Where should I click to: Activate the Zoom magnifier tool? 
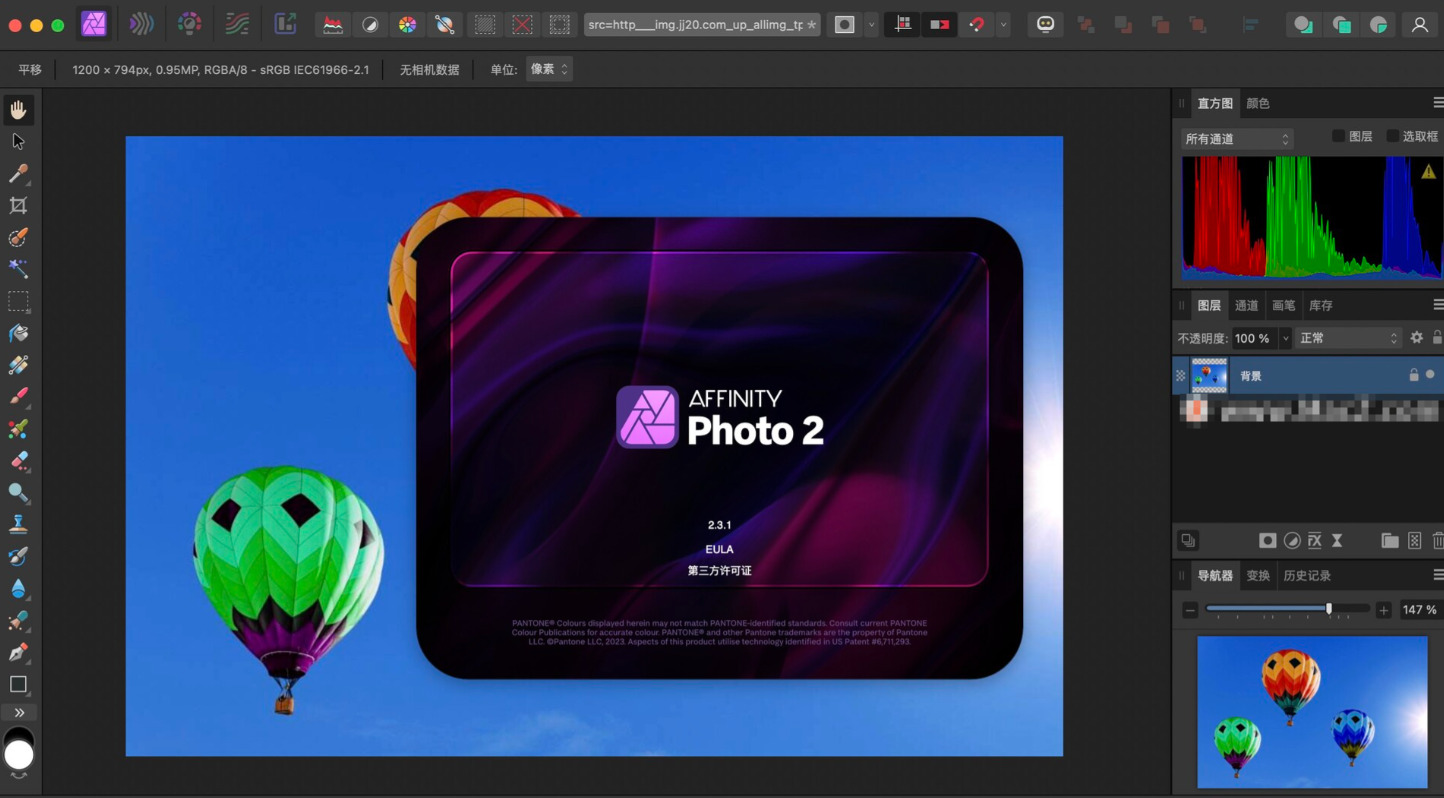coord(18,492)
